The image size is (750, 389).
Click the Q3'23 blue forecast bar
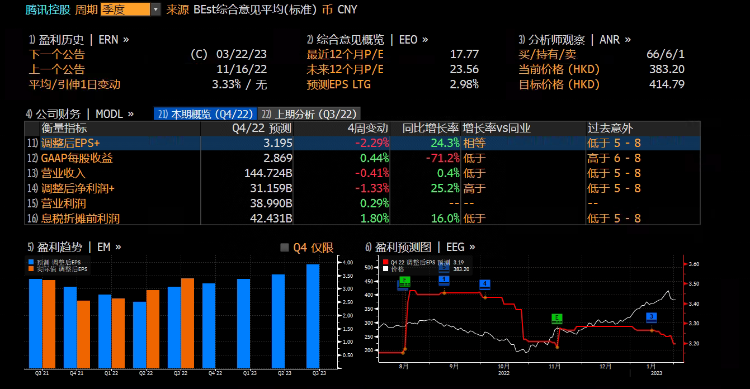313,316
